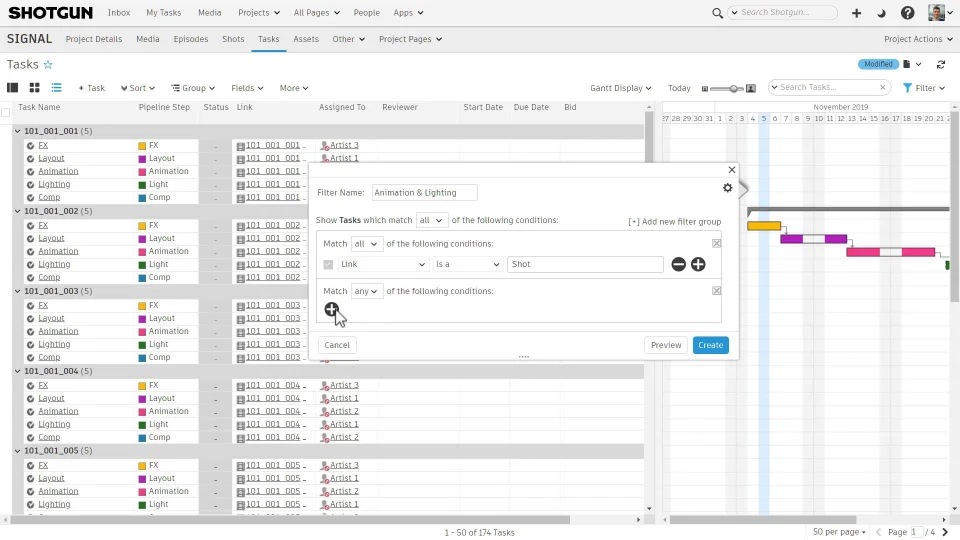This screenshot has height=540, width=960.
Task: Click the Preview button
Action: (x=666, y=345)
